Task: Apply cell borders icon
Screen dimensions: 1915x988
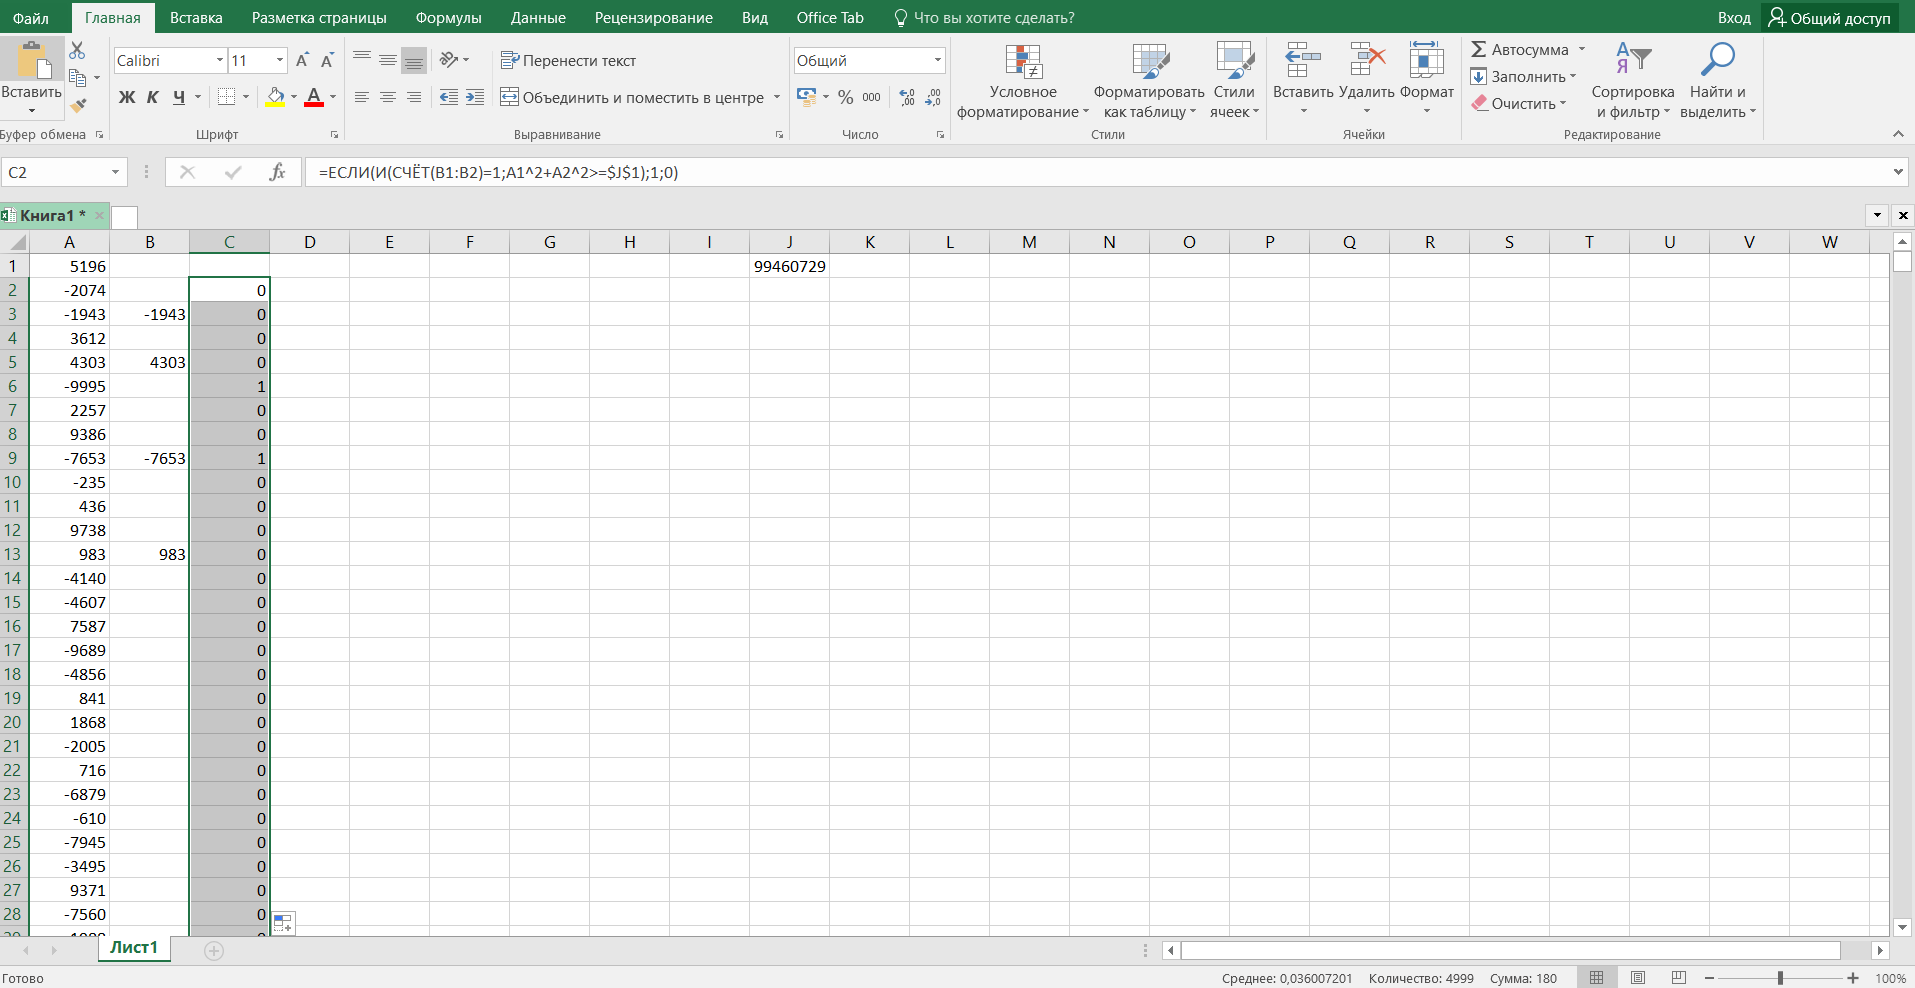Action: 226,97
